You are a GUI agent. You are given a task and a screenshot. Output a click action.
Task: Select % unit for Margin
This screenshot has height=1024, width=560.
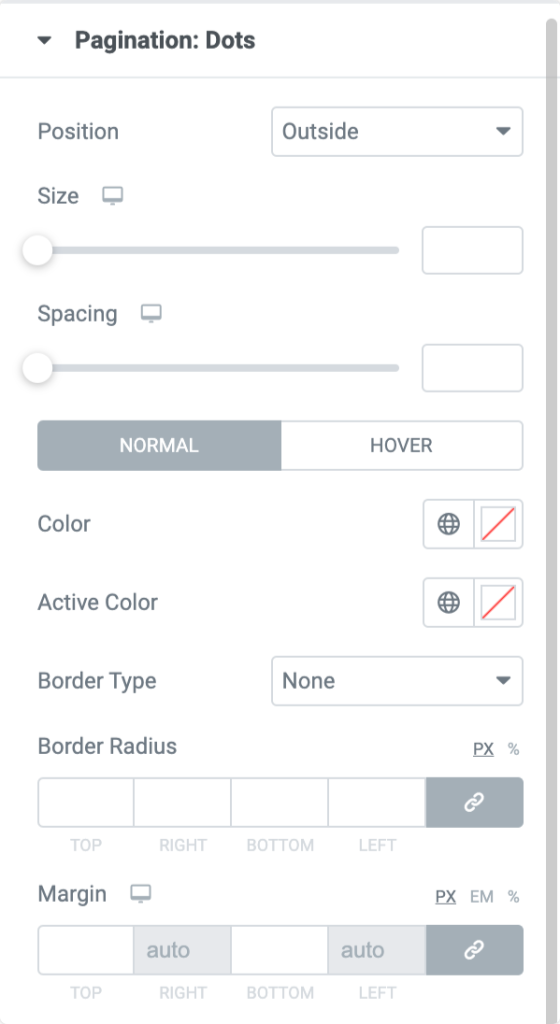point(514,897)
